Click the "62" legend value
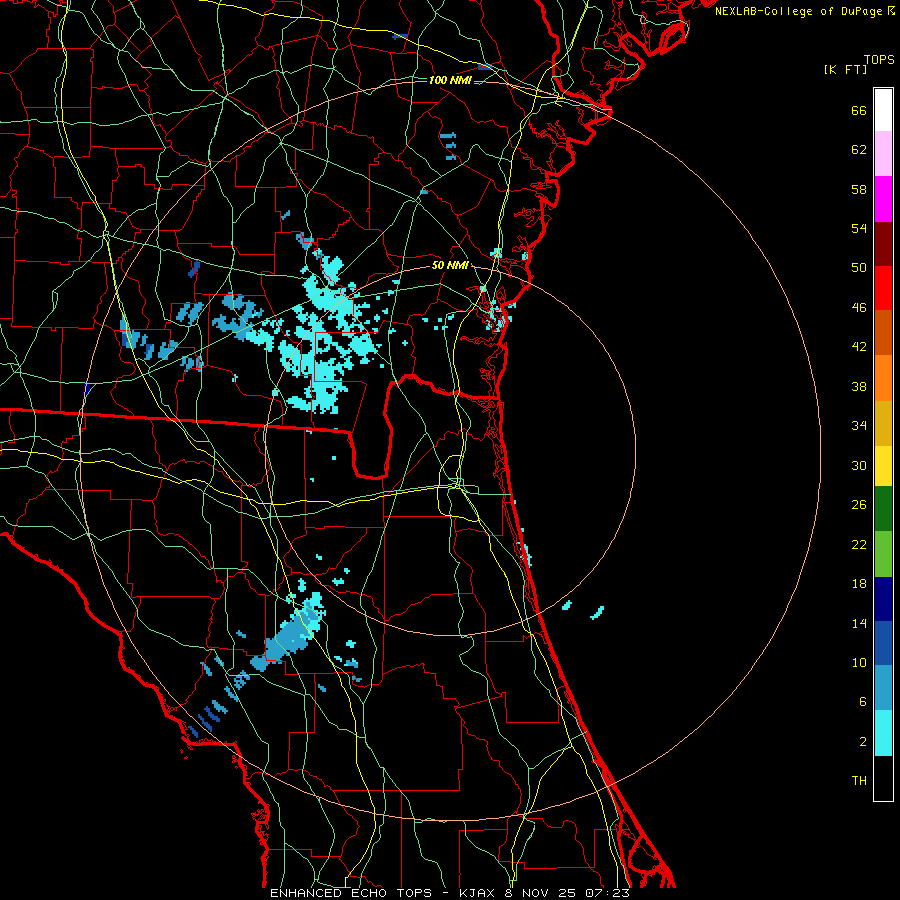This screenshot has height=900, width=900. click(859, 150)
